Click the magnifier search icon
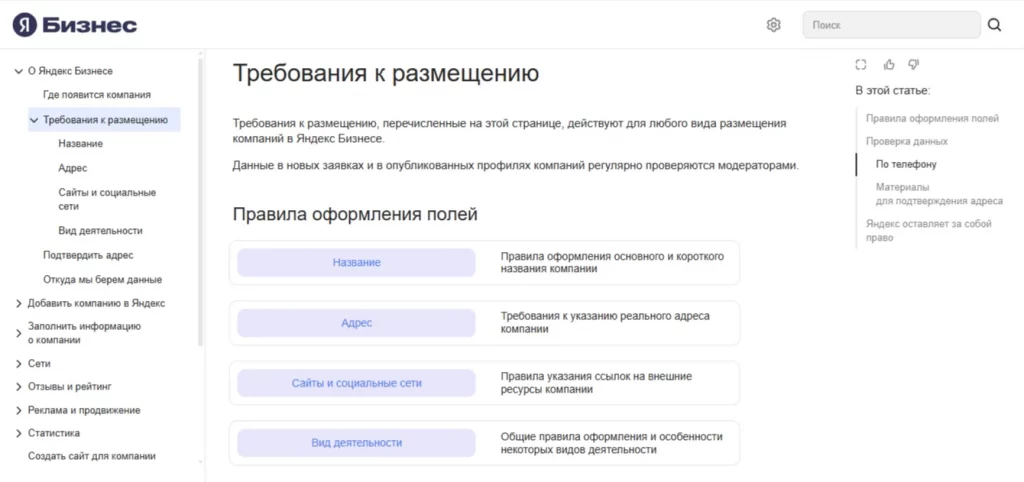The image size is (1024, 482). pos(994,25)
